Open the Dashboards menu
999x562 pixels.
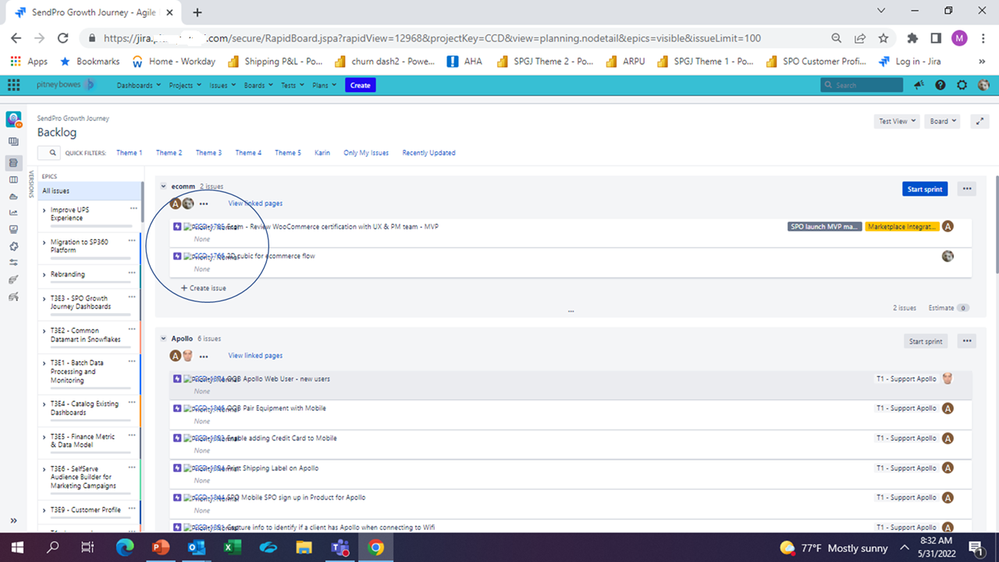coord(138,85)
